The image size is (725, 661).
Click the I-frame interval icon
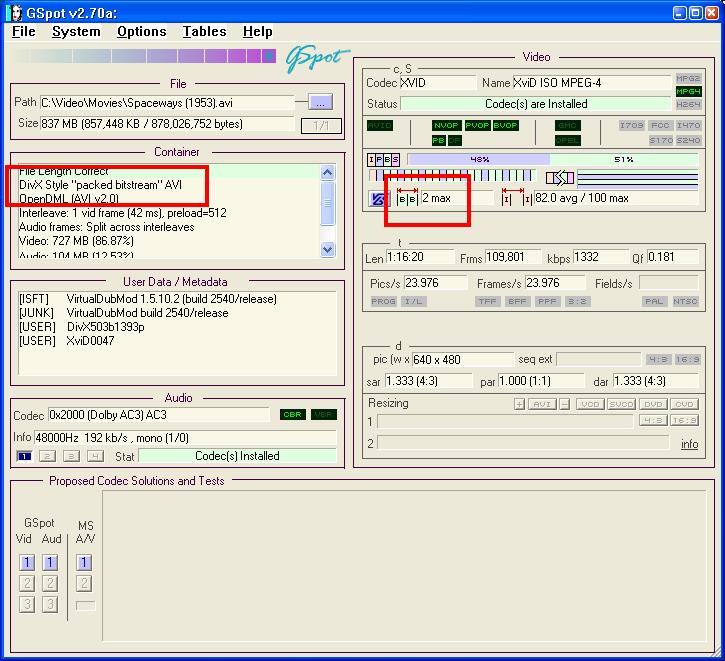click(x=516, y=197)
